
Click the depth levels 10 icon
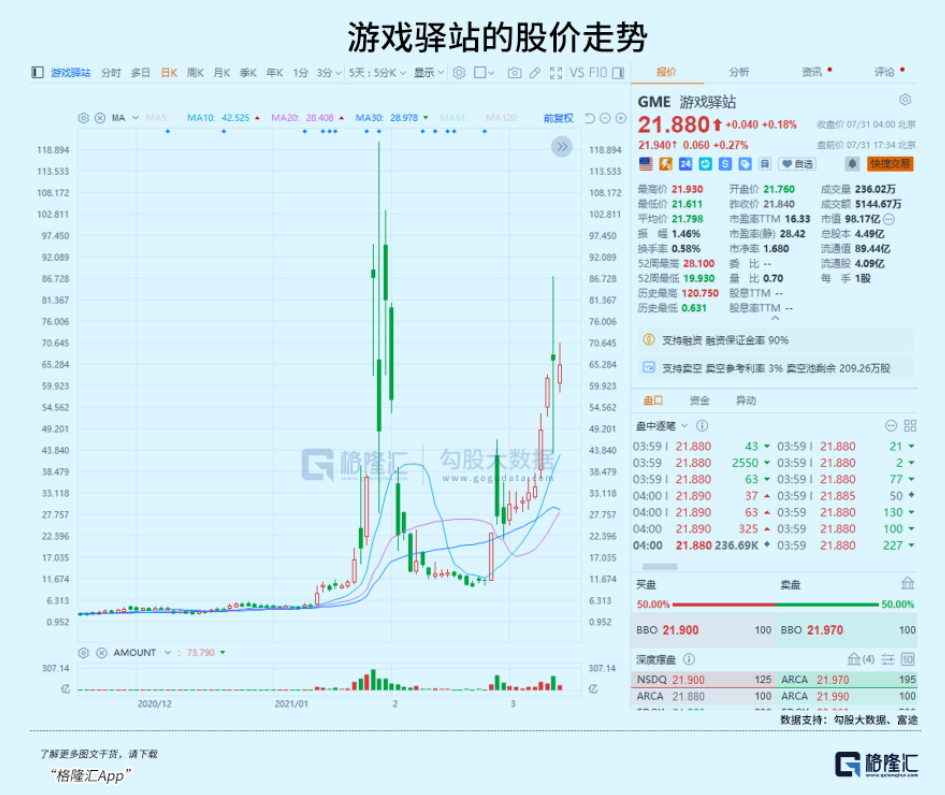pos(908,659)
